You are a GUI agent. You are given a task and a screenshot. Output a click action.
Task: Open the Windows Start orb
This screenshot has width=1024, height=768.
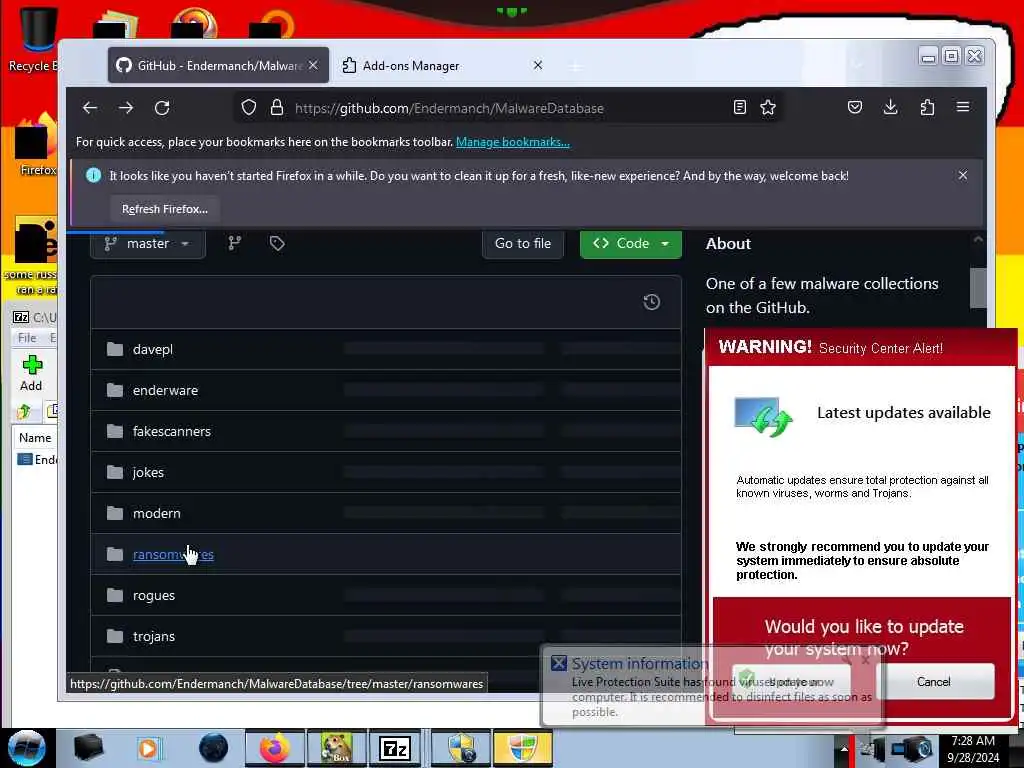click(x=27, y=748)
